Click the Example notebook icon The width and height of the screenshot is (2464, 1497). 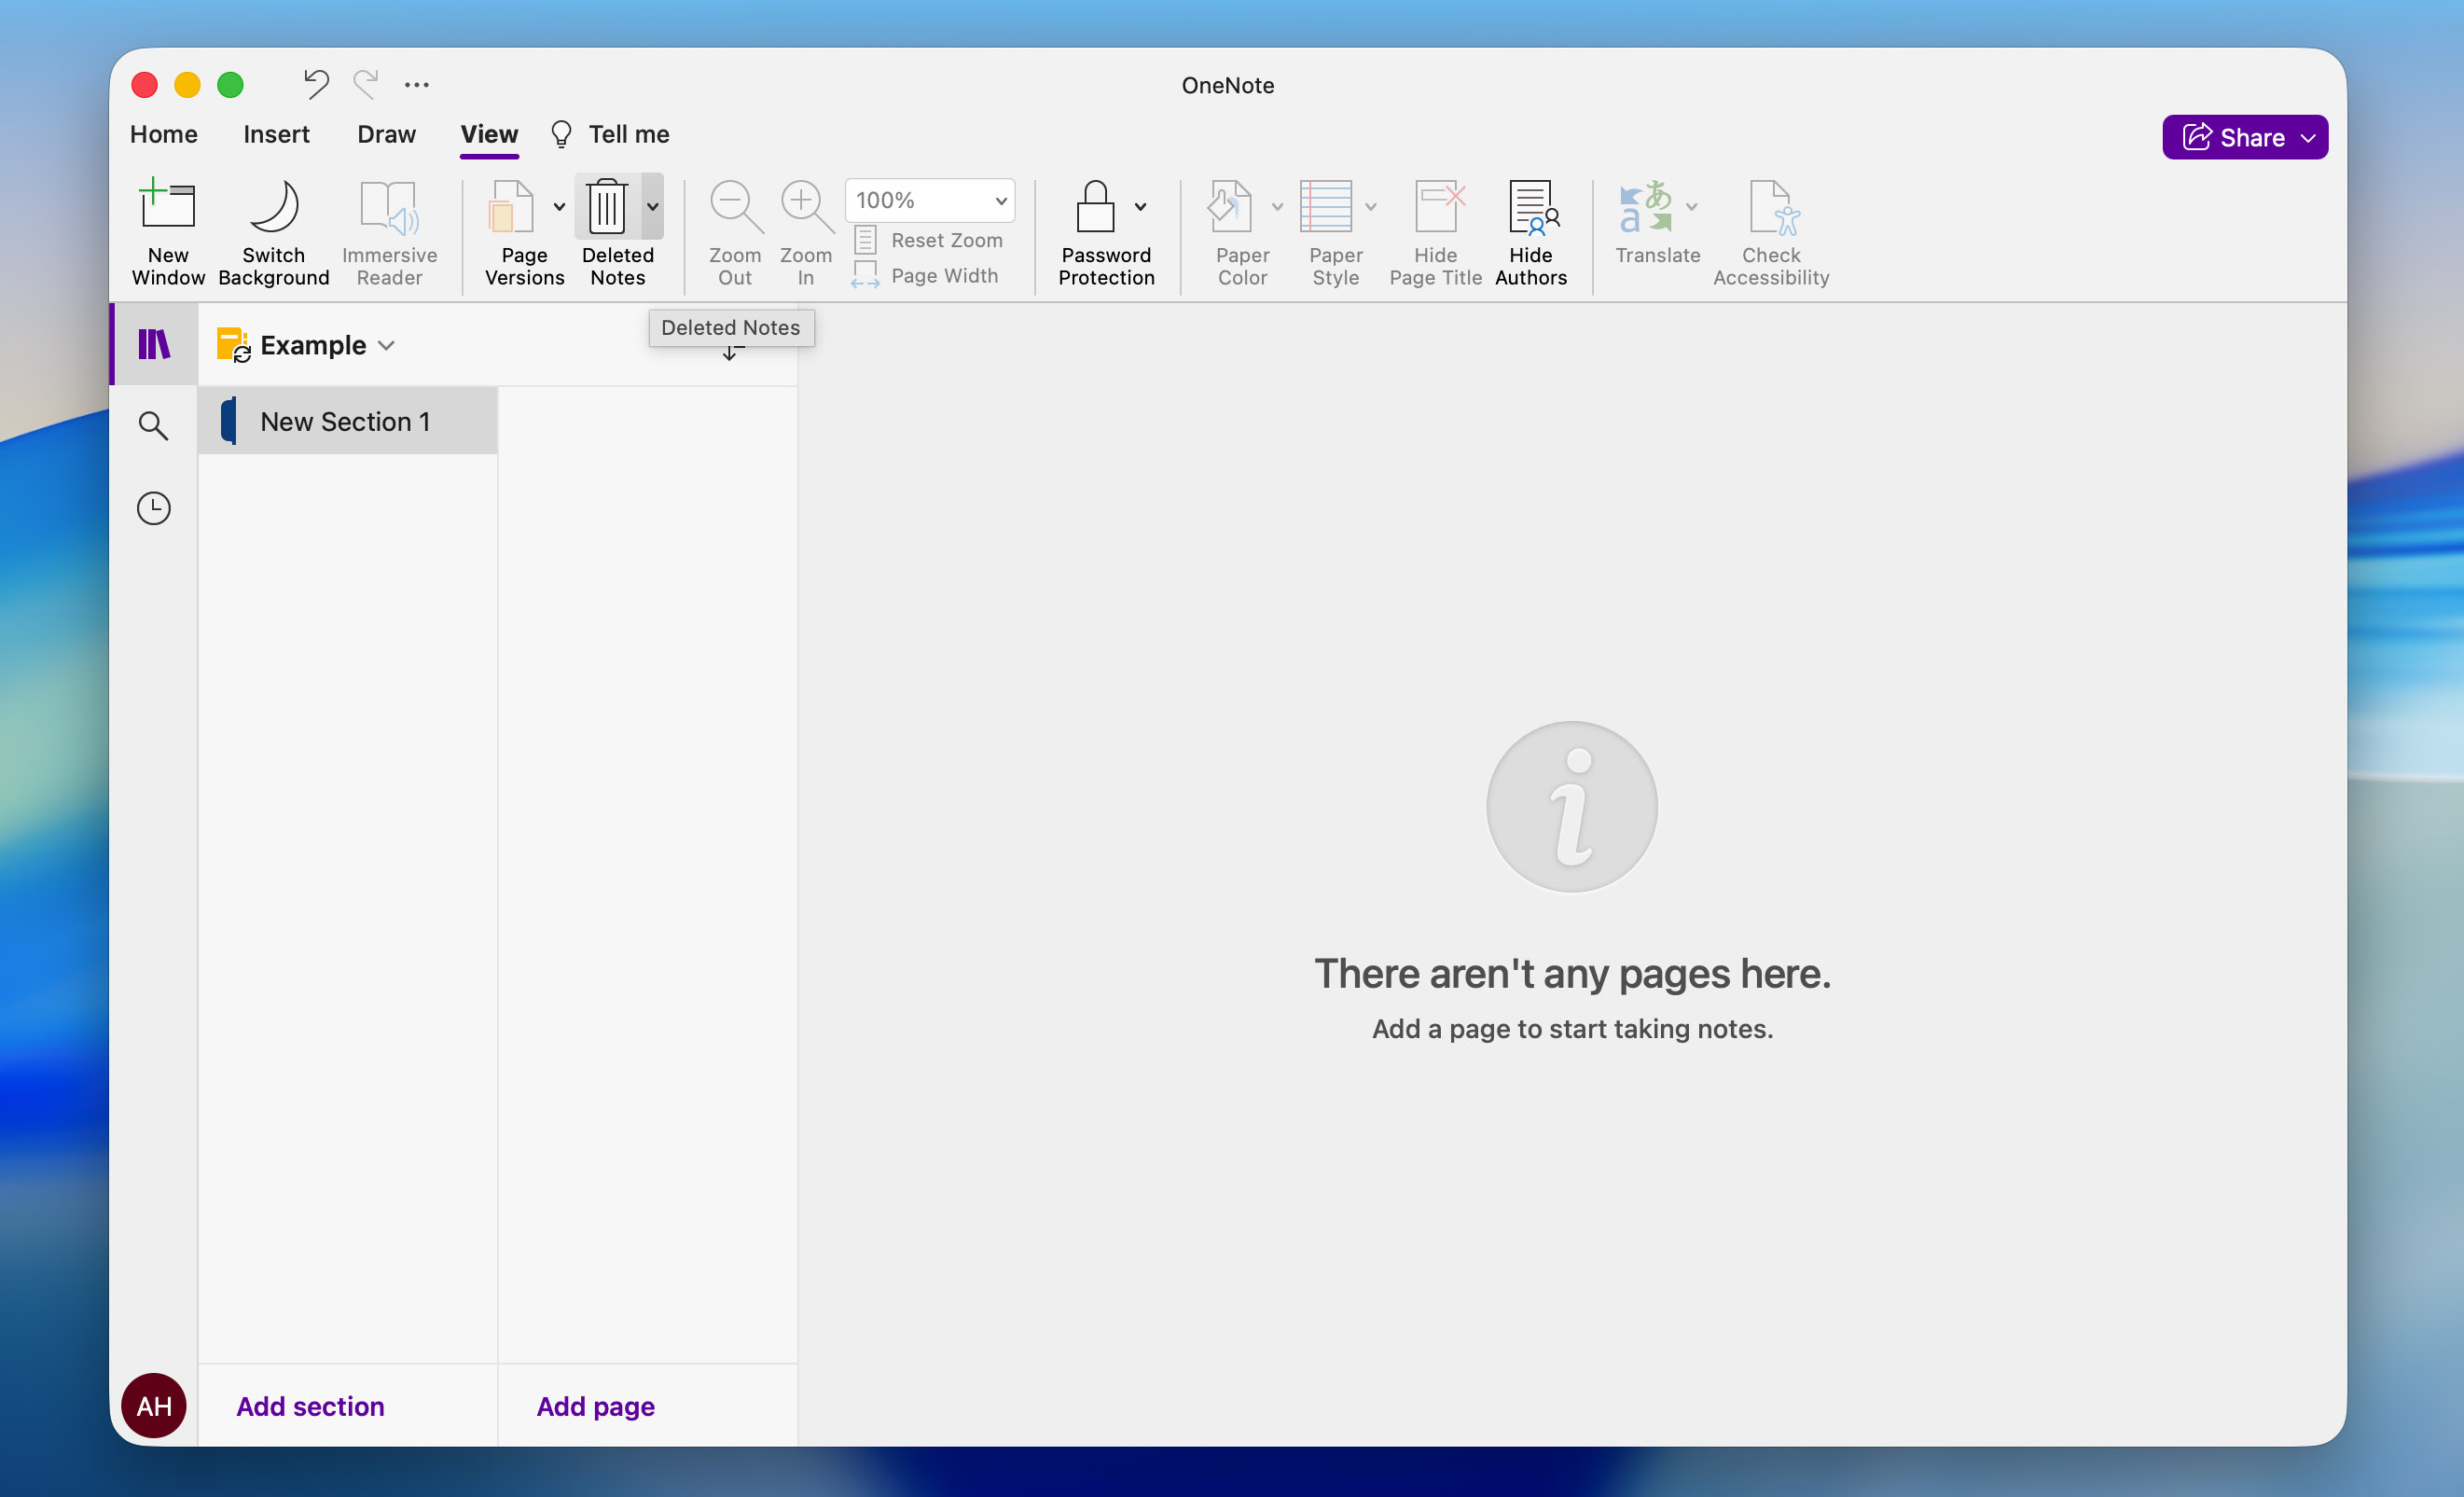(x=233, y=346)
